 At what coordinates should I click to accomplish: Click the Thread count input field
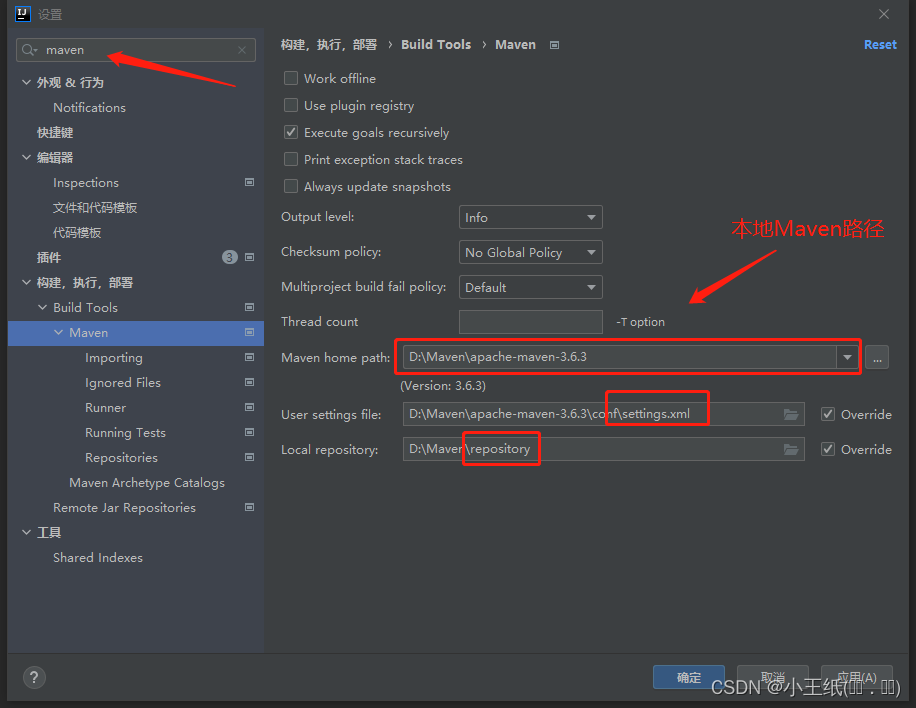point(530,321)
